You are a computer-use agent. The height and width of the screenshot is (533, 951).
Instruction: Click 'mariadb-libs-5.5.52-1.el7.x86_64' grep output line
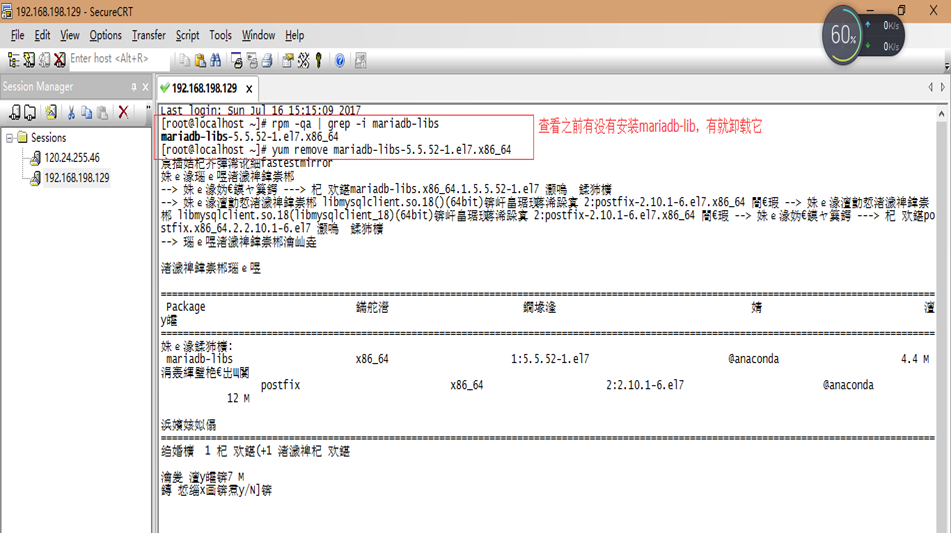[249, 136]
